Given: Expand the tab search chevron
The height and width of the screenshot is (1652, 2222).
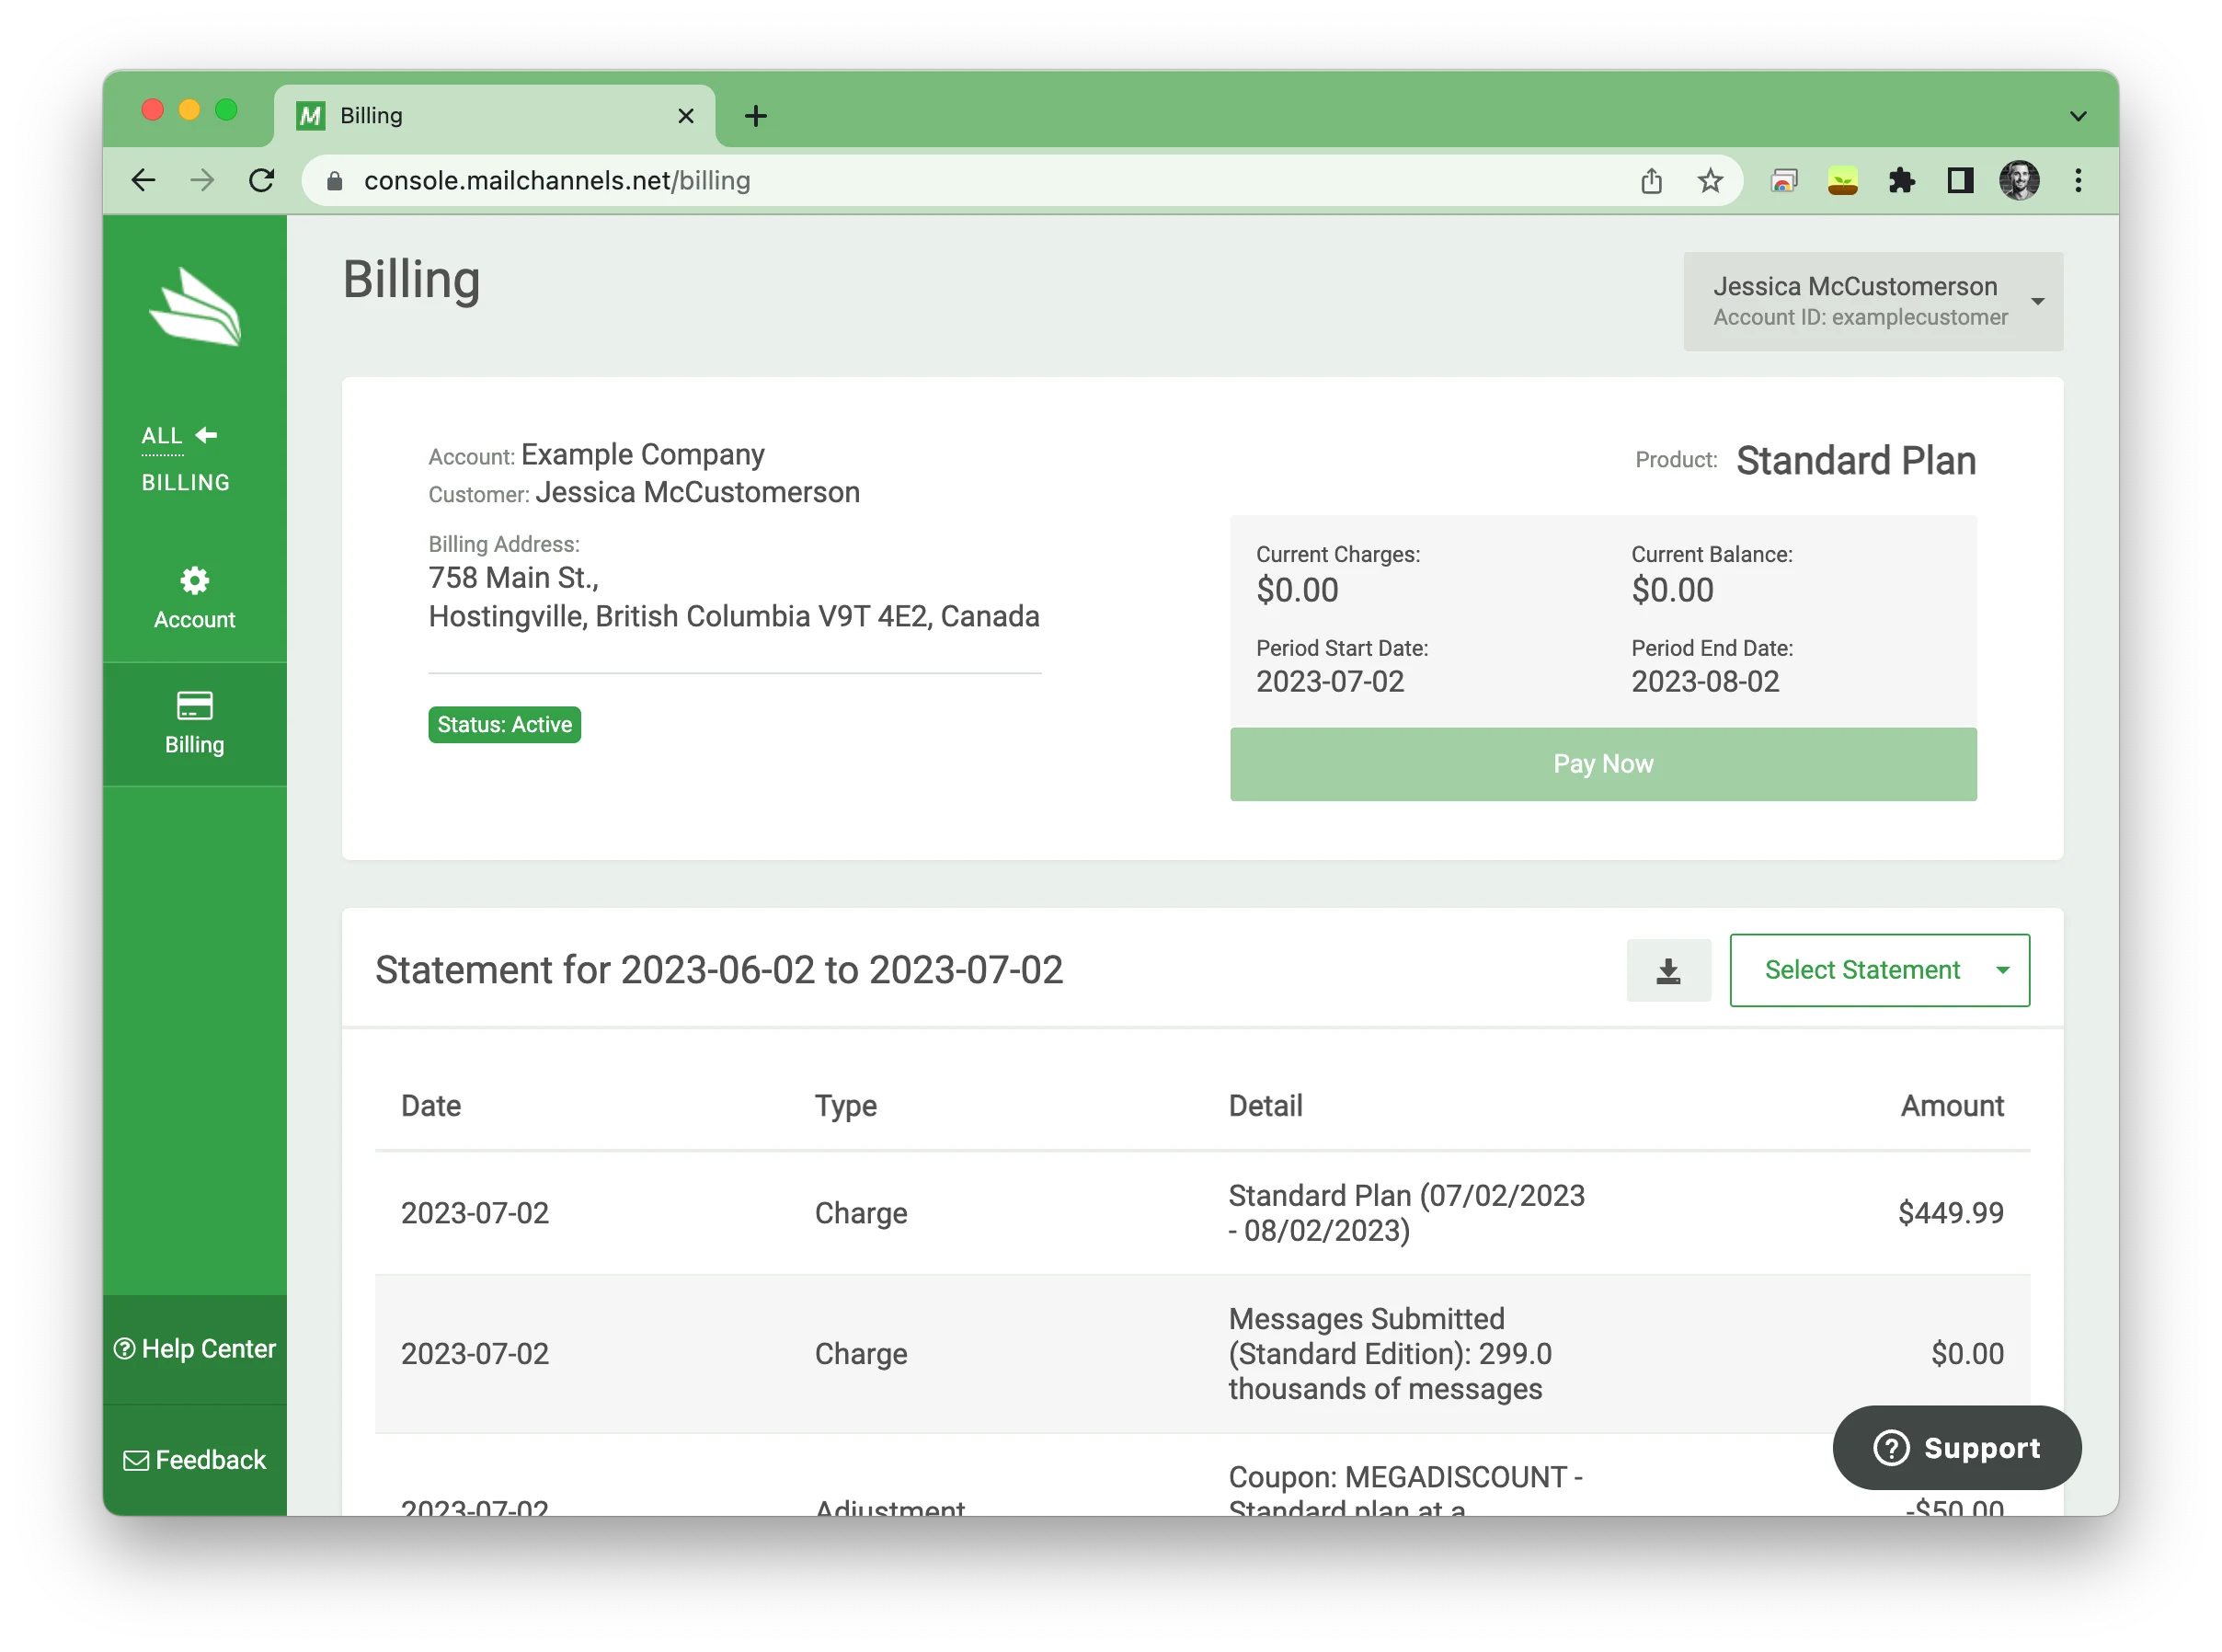Looking at the screenshot, I should click(2077, 116).
